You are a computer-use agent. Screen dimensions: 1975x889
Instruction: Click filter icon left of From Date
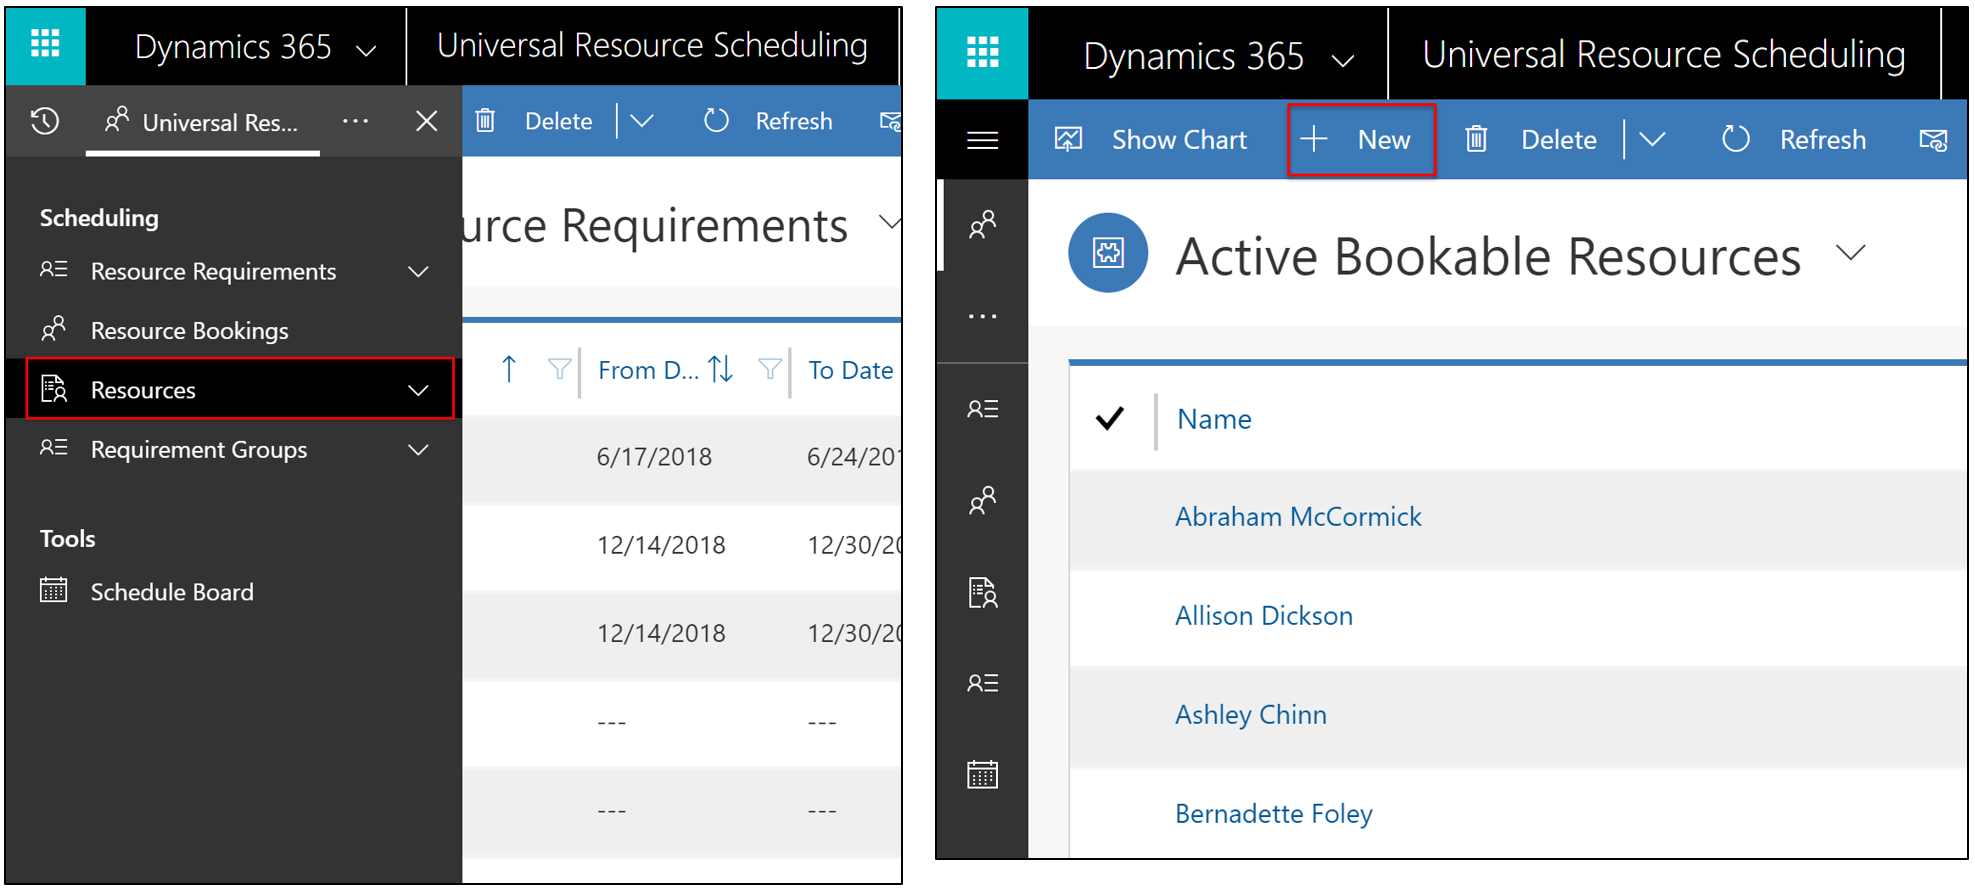tap(559, 370)
